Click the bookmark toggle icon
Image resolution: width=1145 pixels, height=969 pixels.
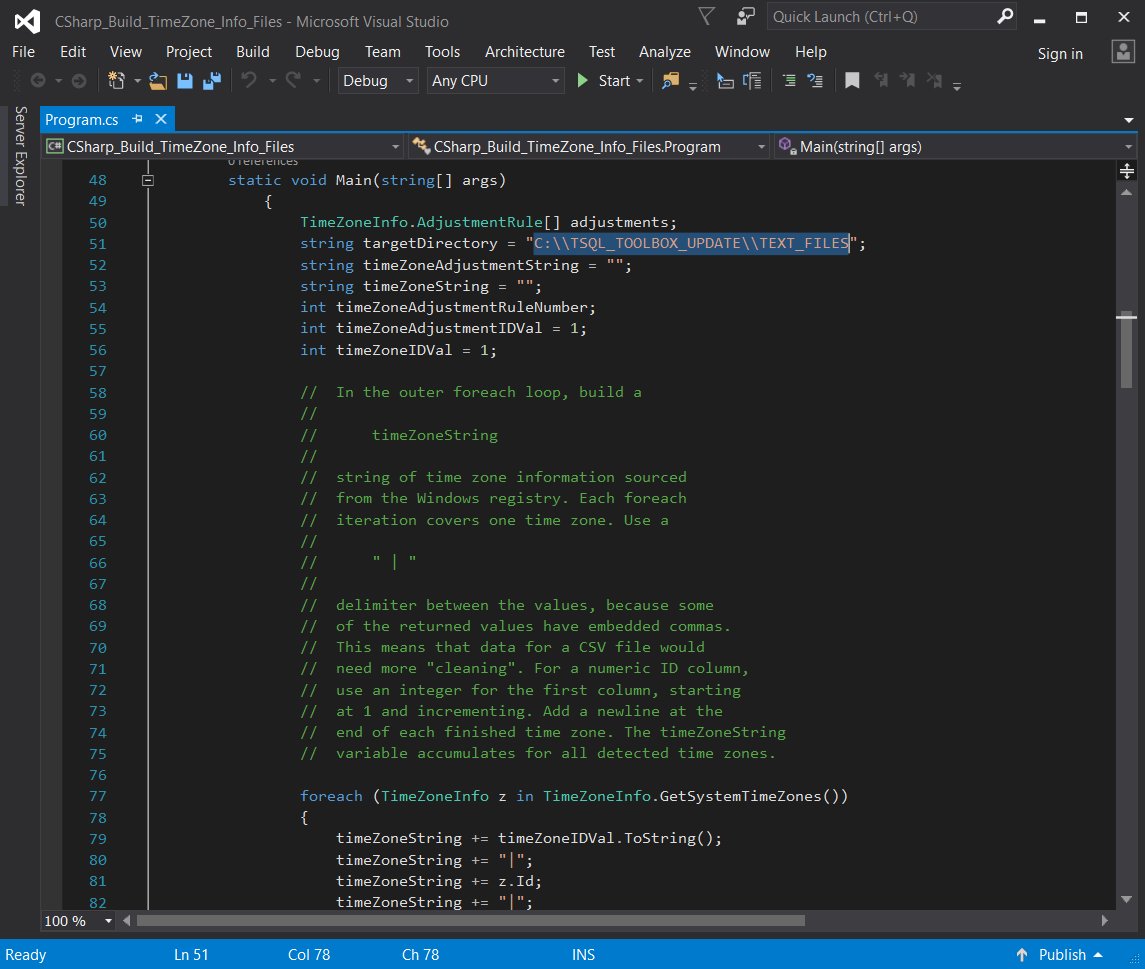point(852,81)
